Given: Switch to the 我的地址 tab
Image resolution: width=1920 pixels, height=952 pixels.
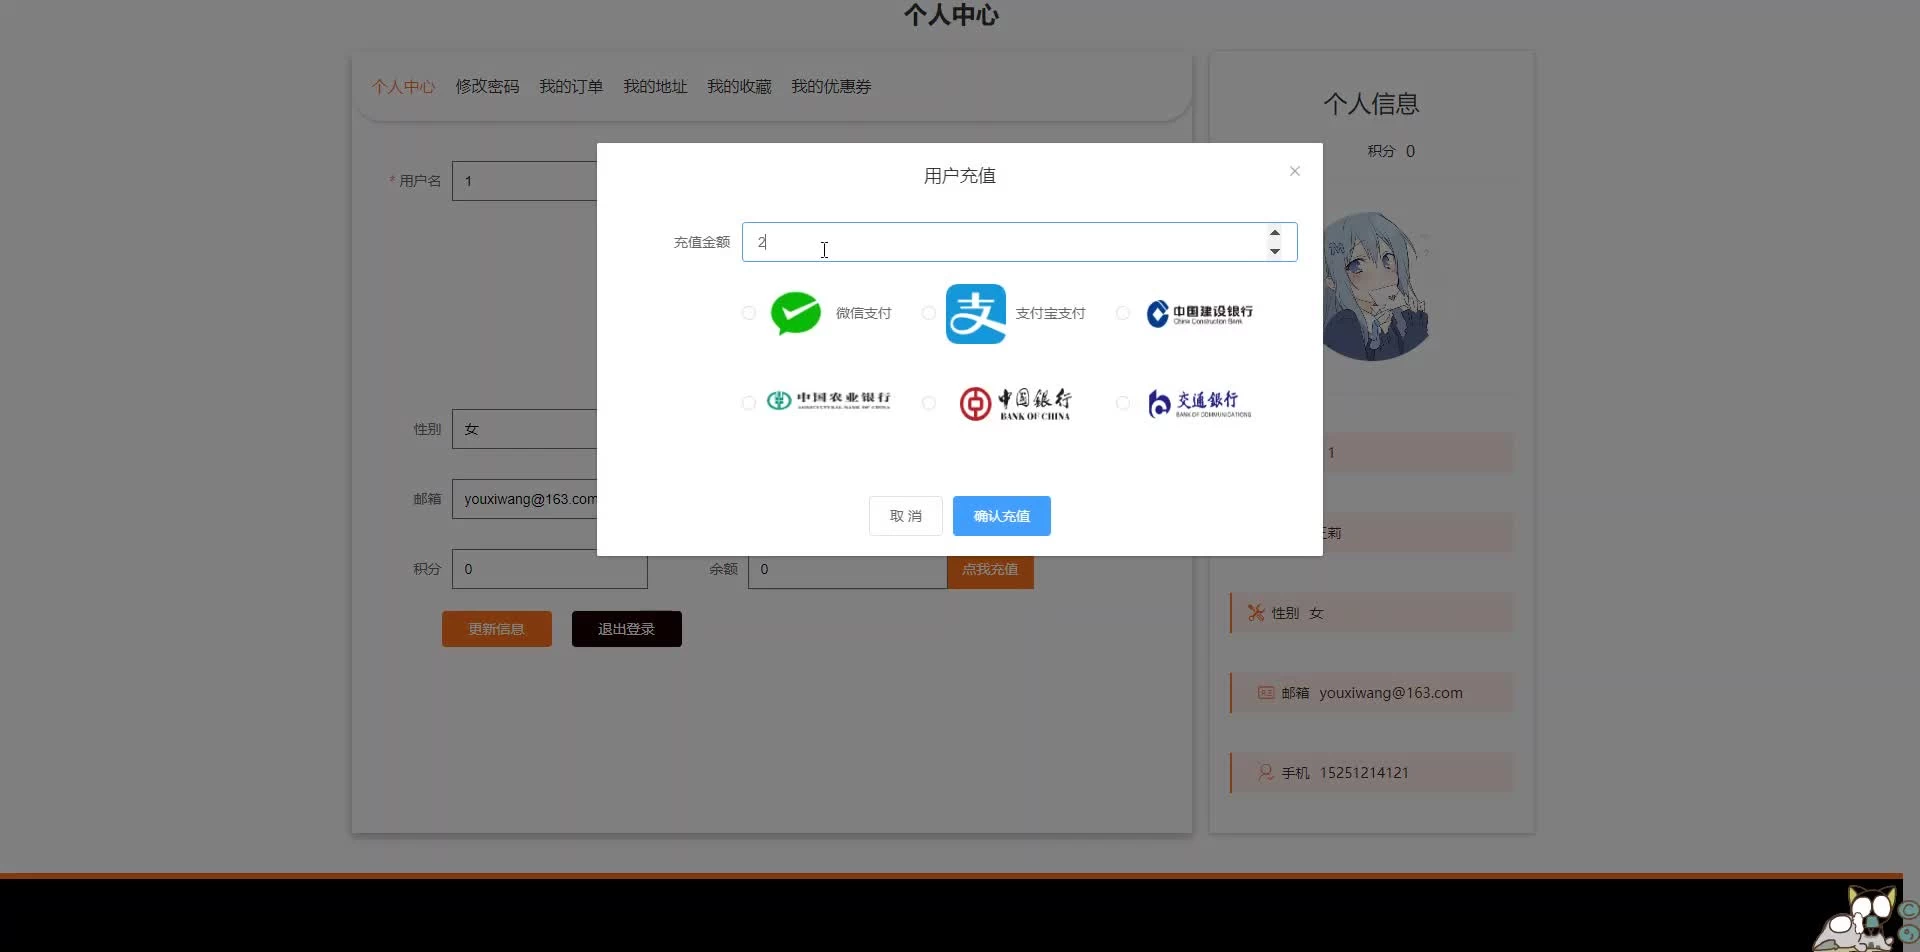Looking at the screenshot, I should tap(656, 87).
